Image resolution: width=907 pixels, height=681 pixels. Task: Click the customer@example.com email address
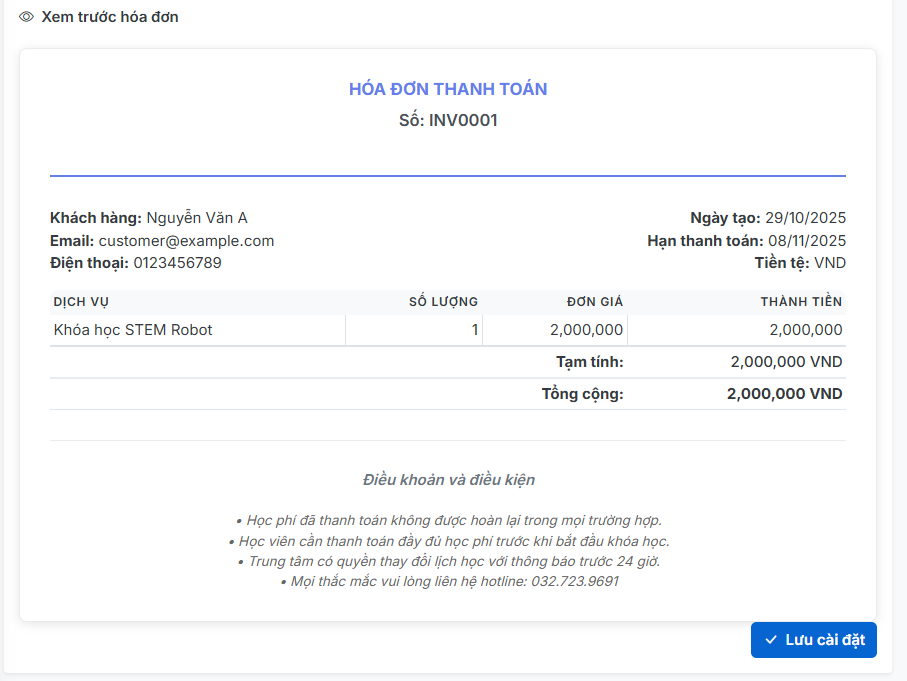[x=186, y=241]
